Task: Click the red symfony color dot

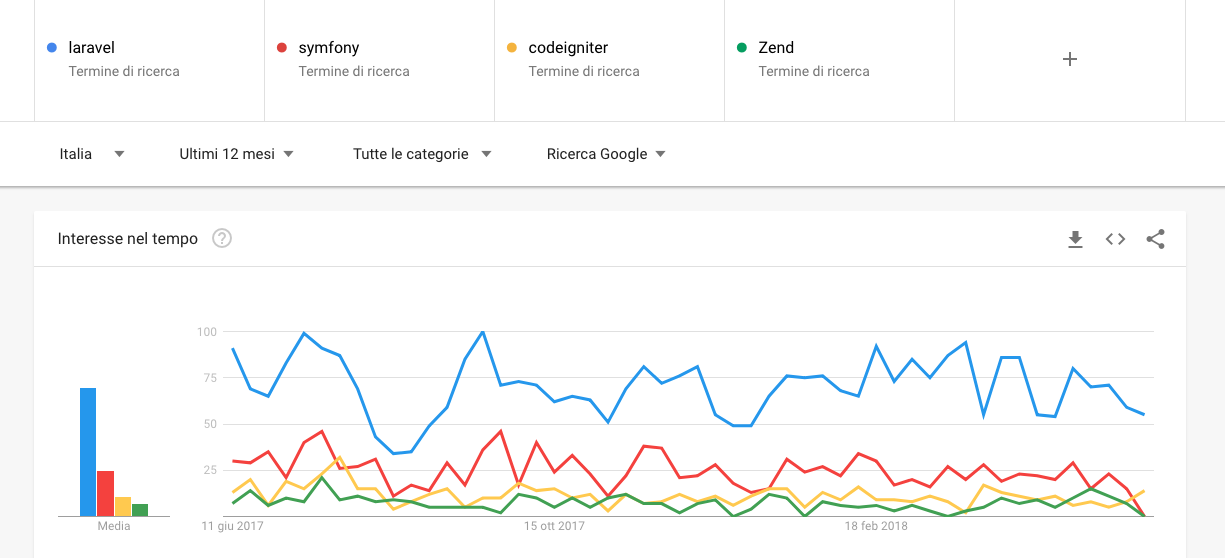Action: (x=282, y=47)
